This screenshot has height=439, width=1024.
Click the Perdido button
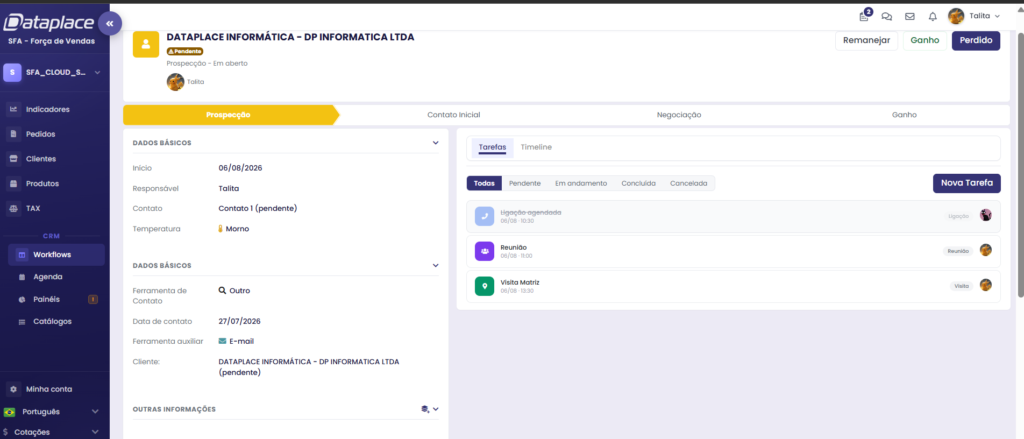click(x=976, y=41)
